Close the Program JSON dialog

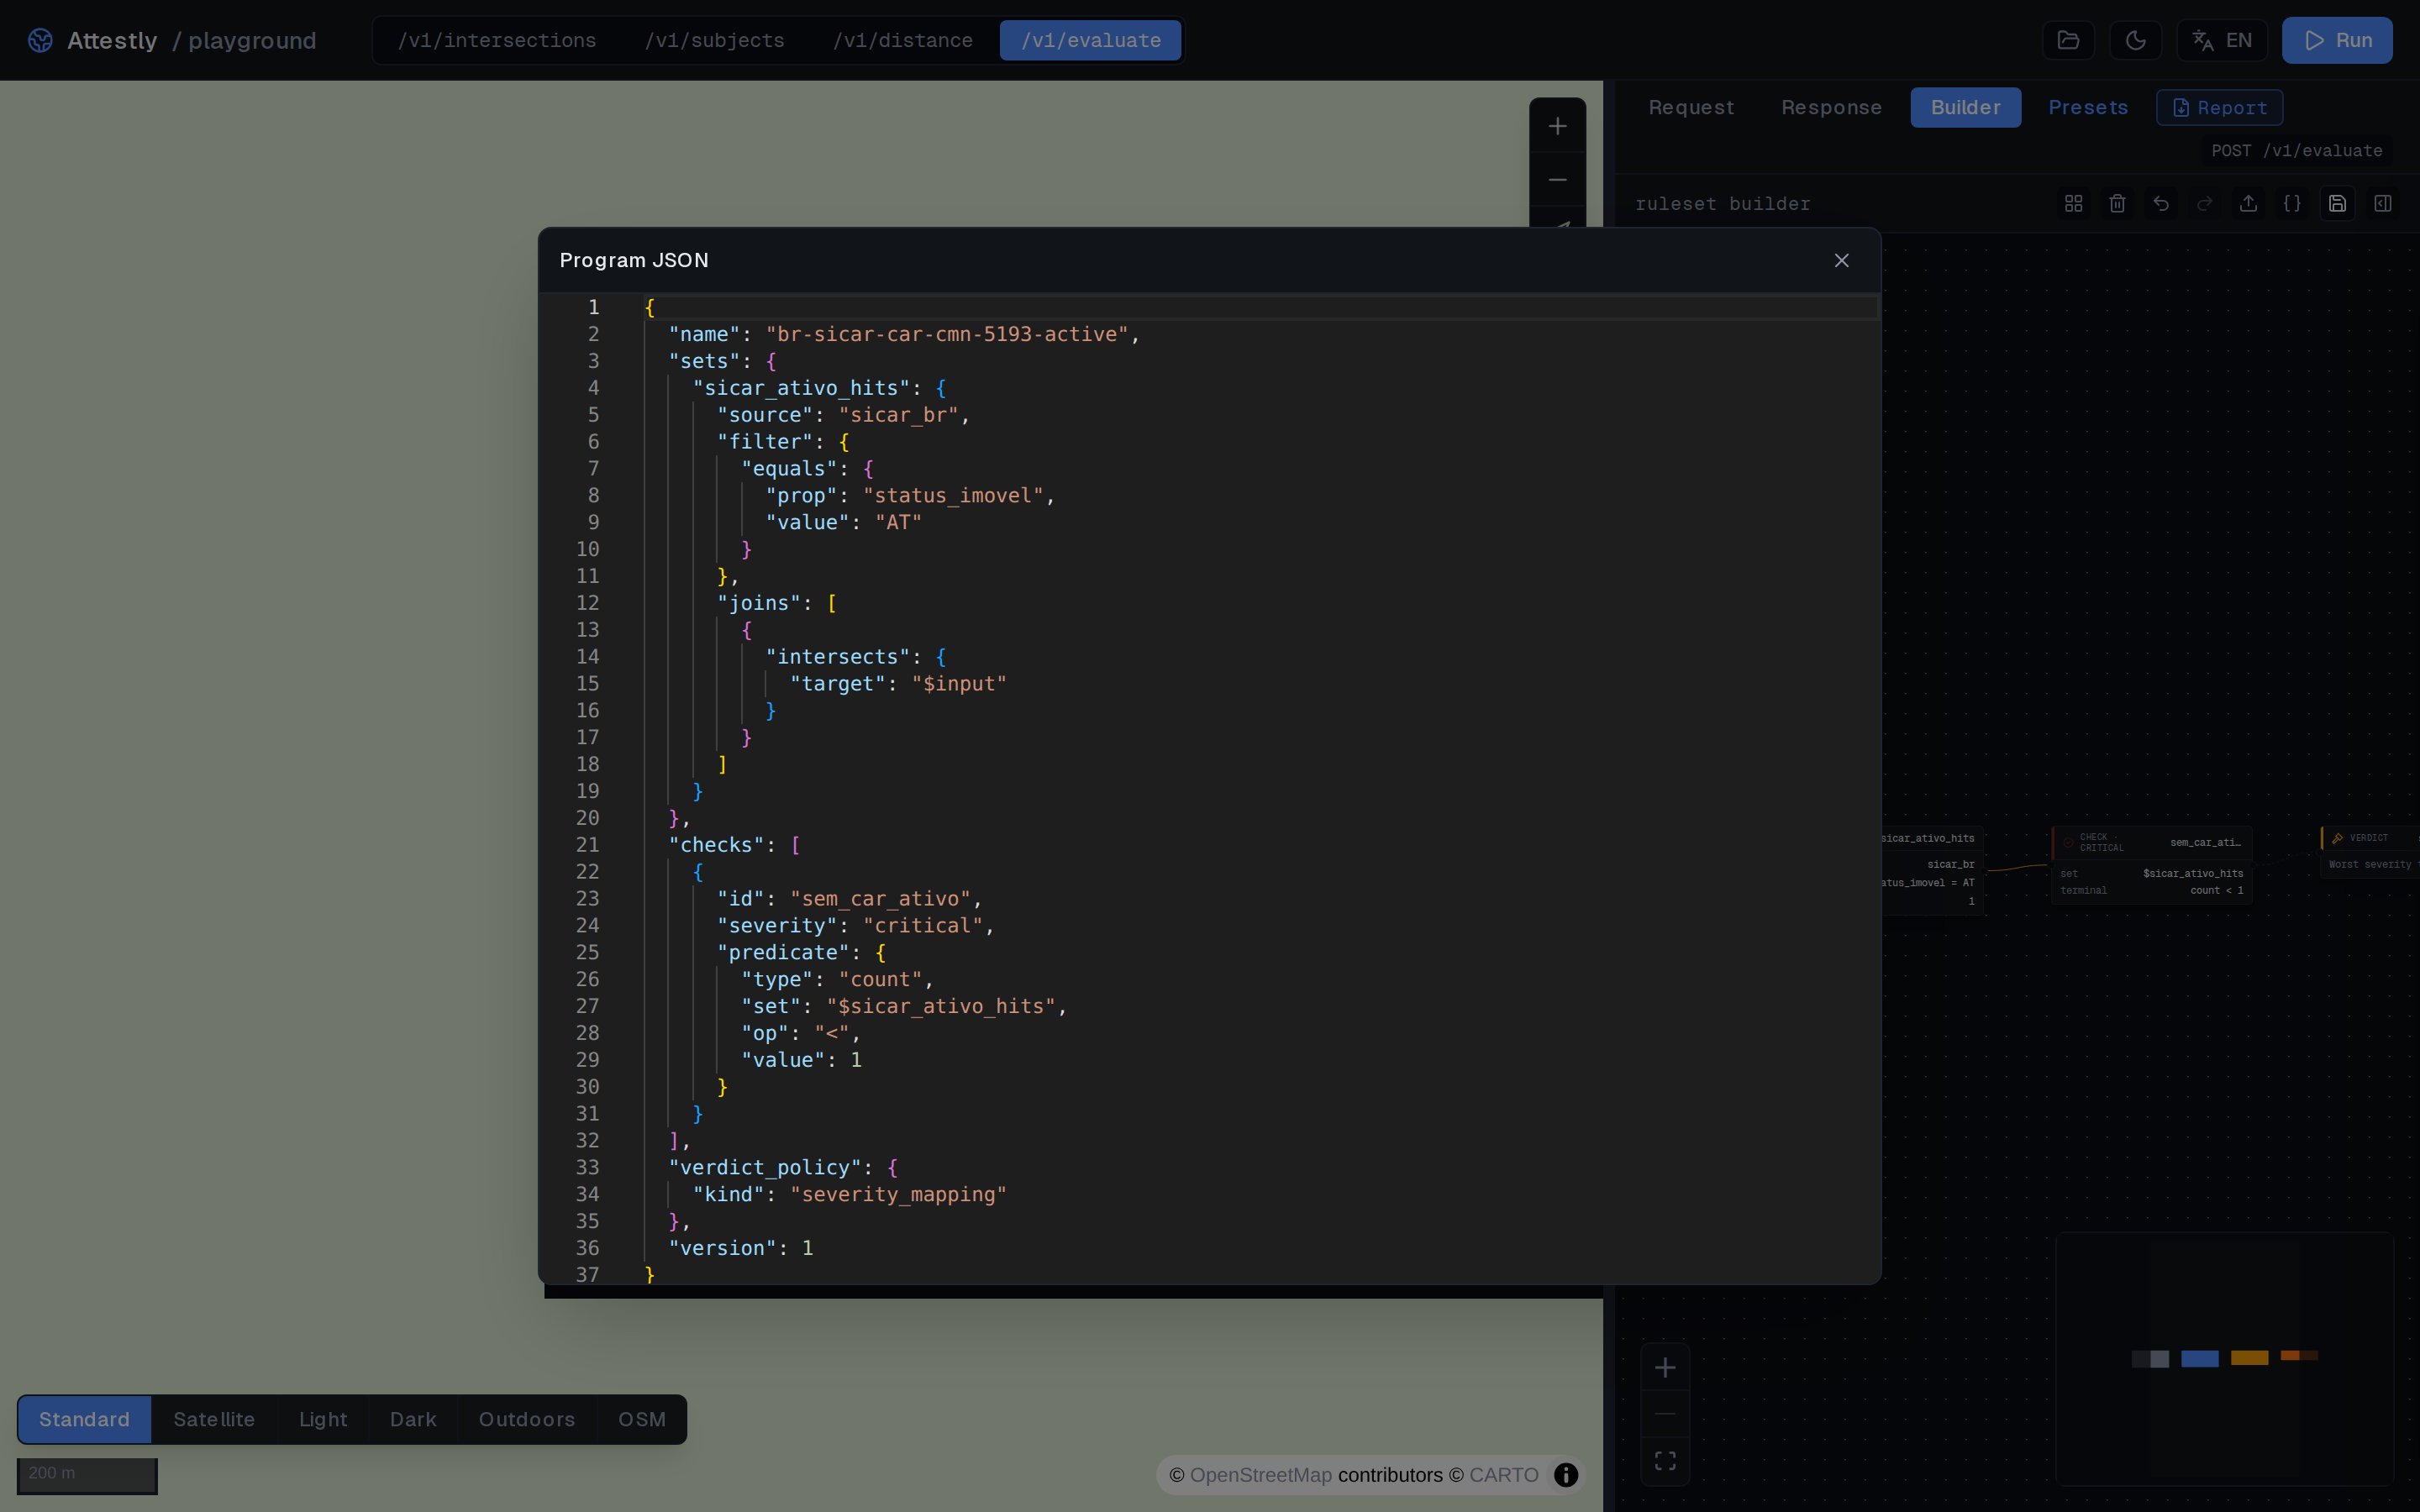click(x=1841, y=260)
